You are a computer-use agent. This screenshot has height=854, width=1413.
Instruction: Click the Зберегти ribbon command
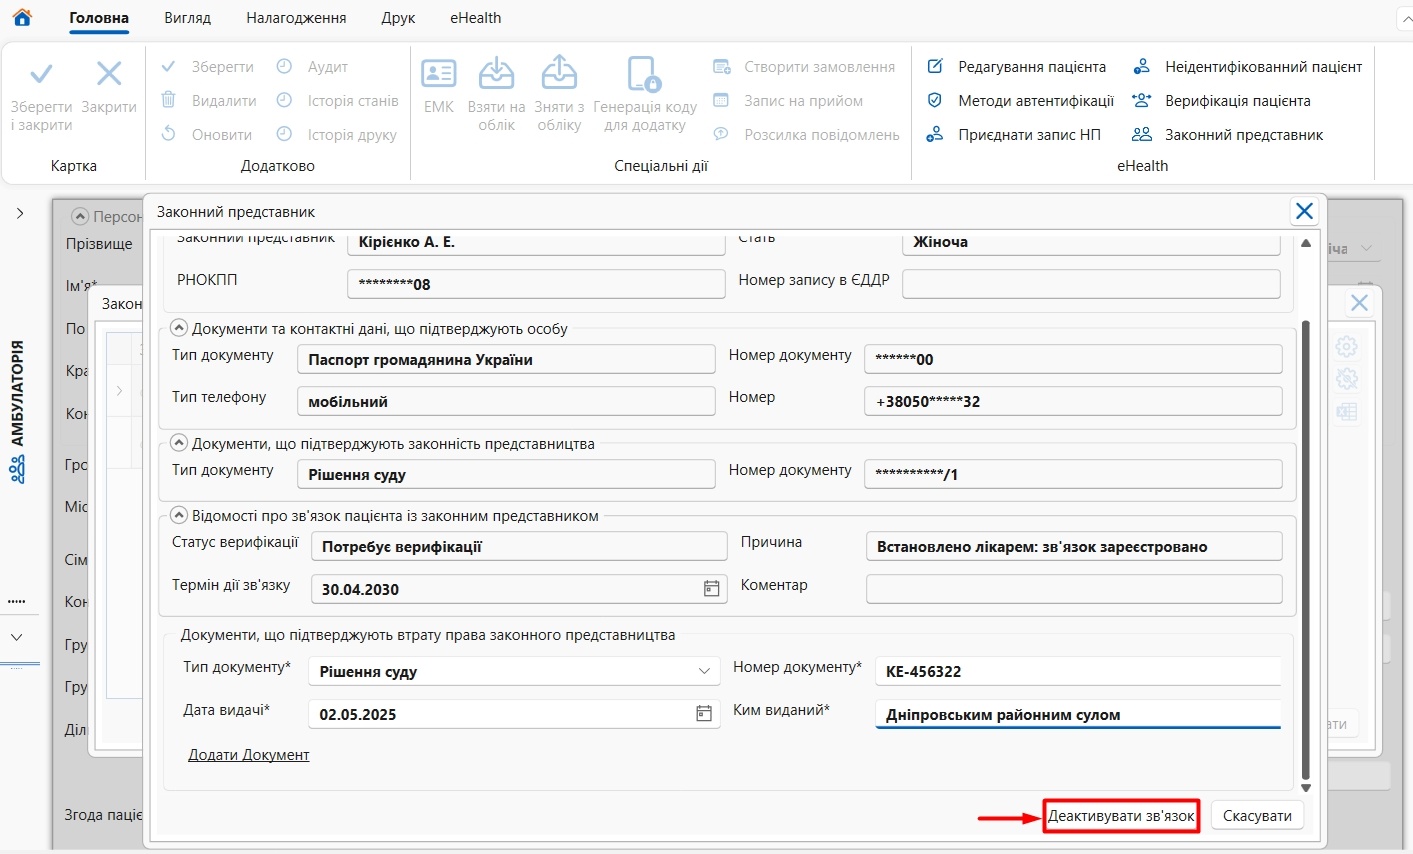point(208,67)
